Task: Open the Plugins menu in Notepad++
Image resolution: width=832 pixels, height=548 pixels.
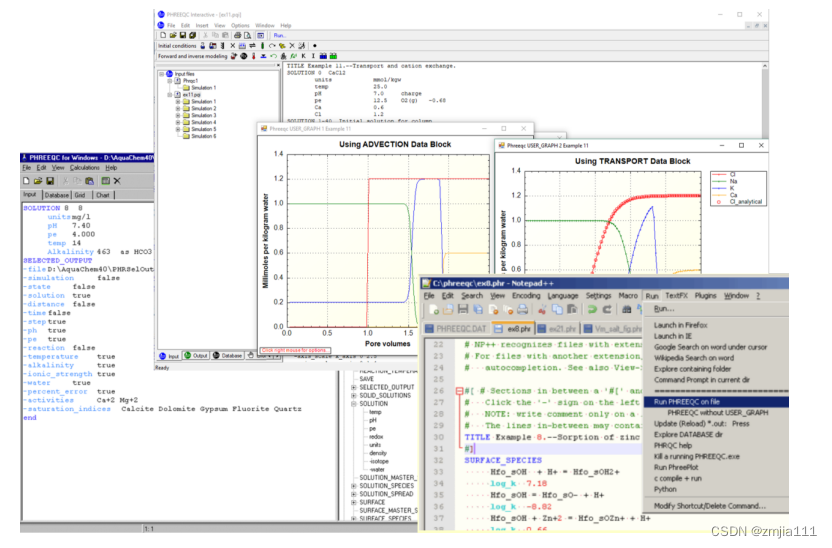Action: 705,296
